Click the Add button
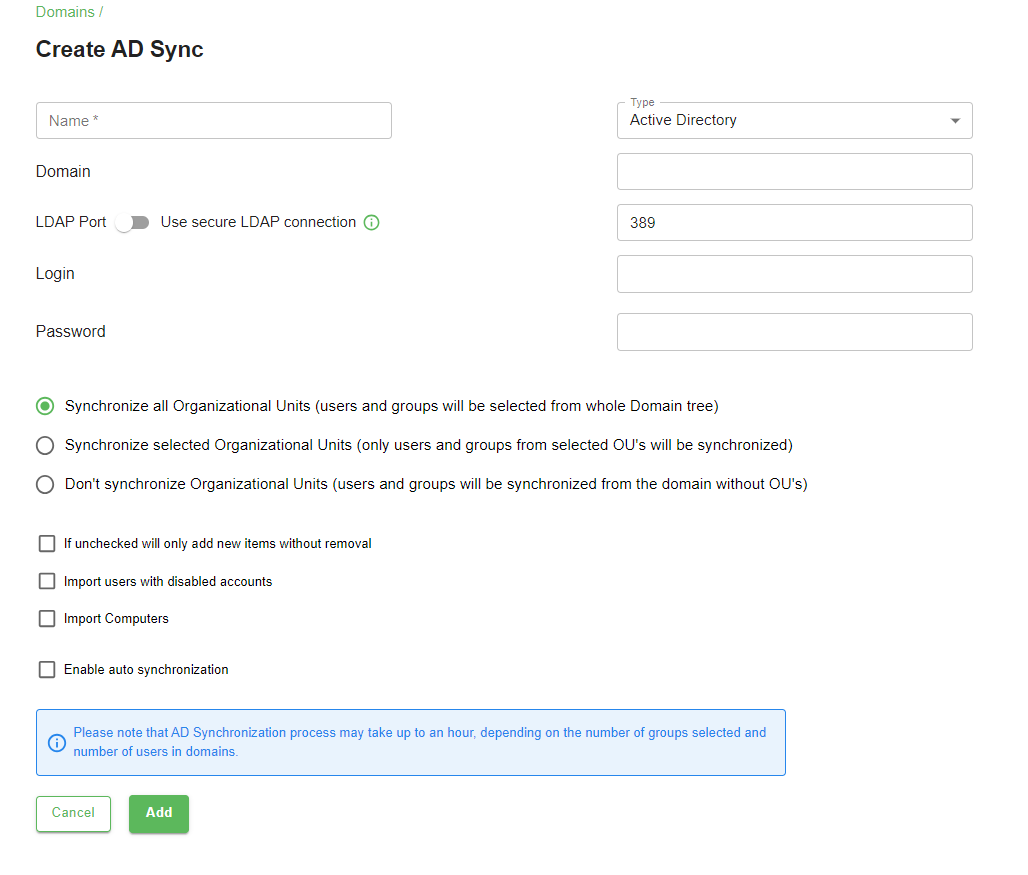This screenshot has height=875, width=1028. [158, 813]
